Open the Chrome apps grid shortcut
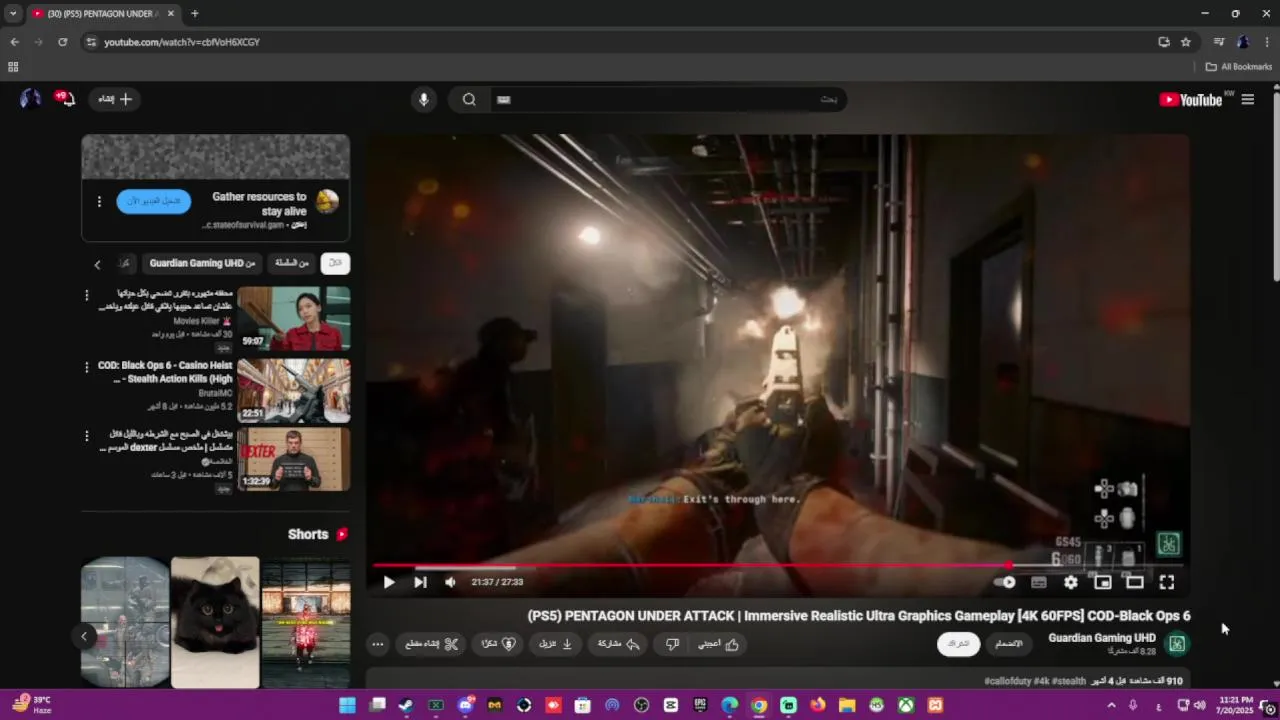This screenshot has height=720, width=1280. coord(13,67)
